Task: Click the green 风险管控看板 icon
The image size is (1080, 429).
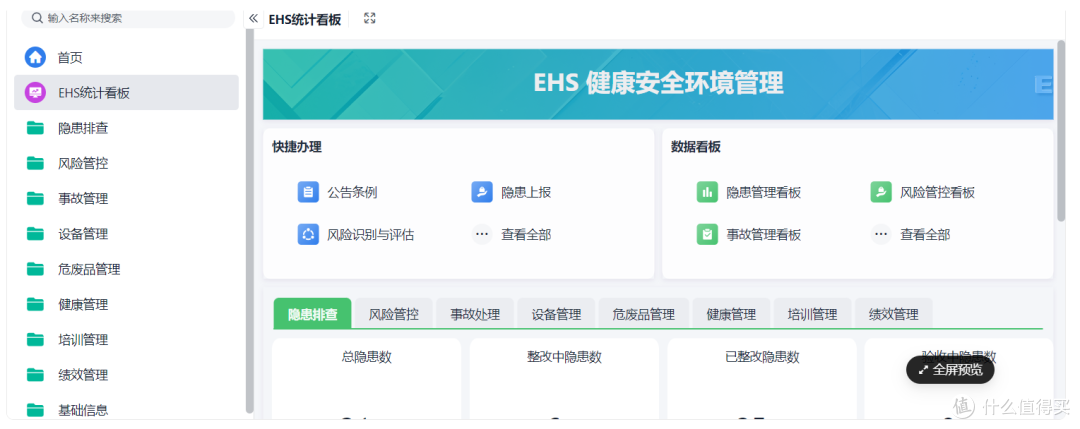Action: pyautogui.click(x=881, y=192)
